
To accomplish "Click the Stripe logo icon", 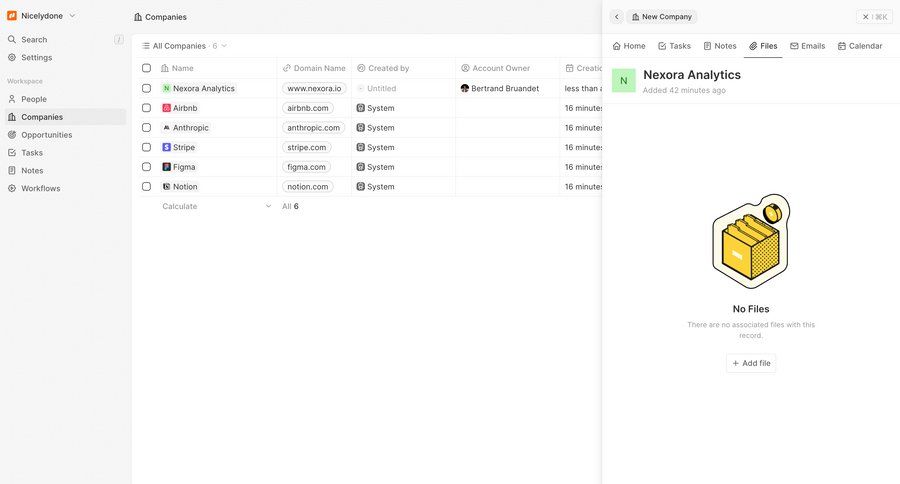I will pos(166,147).
